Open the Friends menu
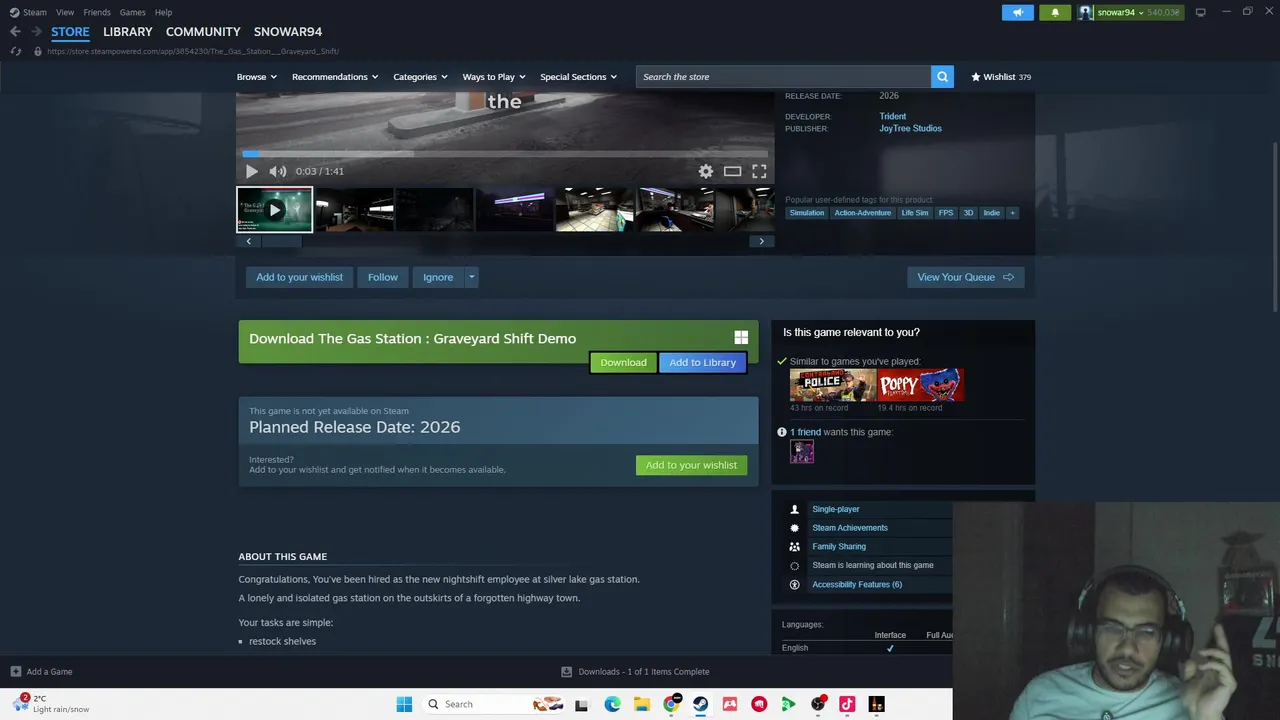The image size is (1280, 720). click(x=97, y=12)
